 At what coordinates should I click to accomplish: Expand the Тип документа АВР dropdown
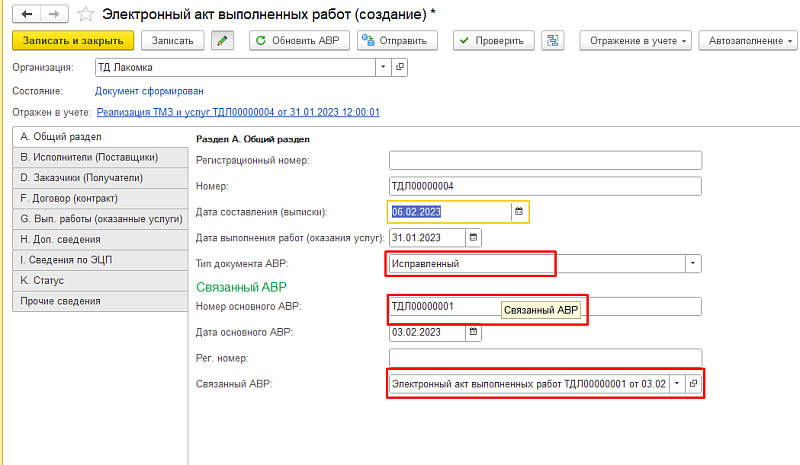[693, 263]
